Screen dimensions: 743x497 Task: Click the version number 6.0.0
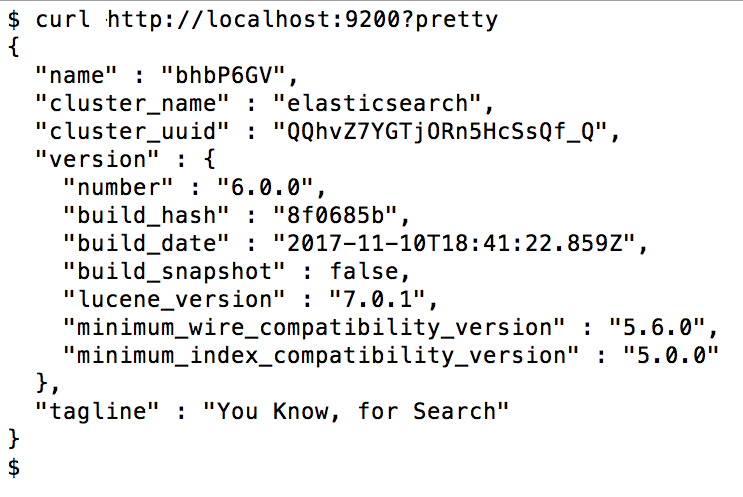pos(265,187)
